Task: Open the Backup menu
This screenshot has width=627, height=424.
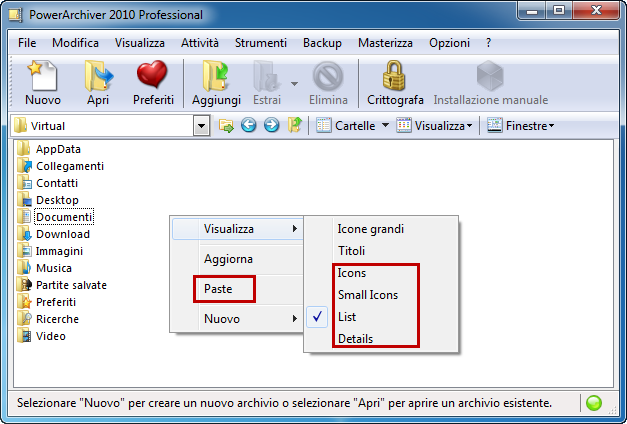Action: click(322, 43)
